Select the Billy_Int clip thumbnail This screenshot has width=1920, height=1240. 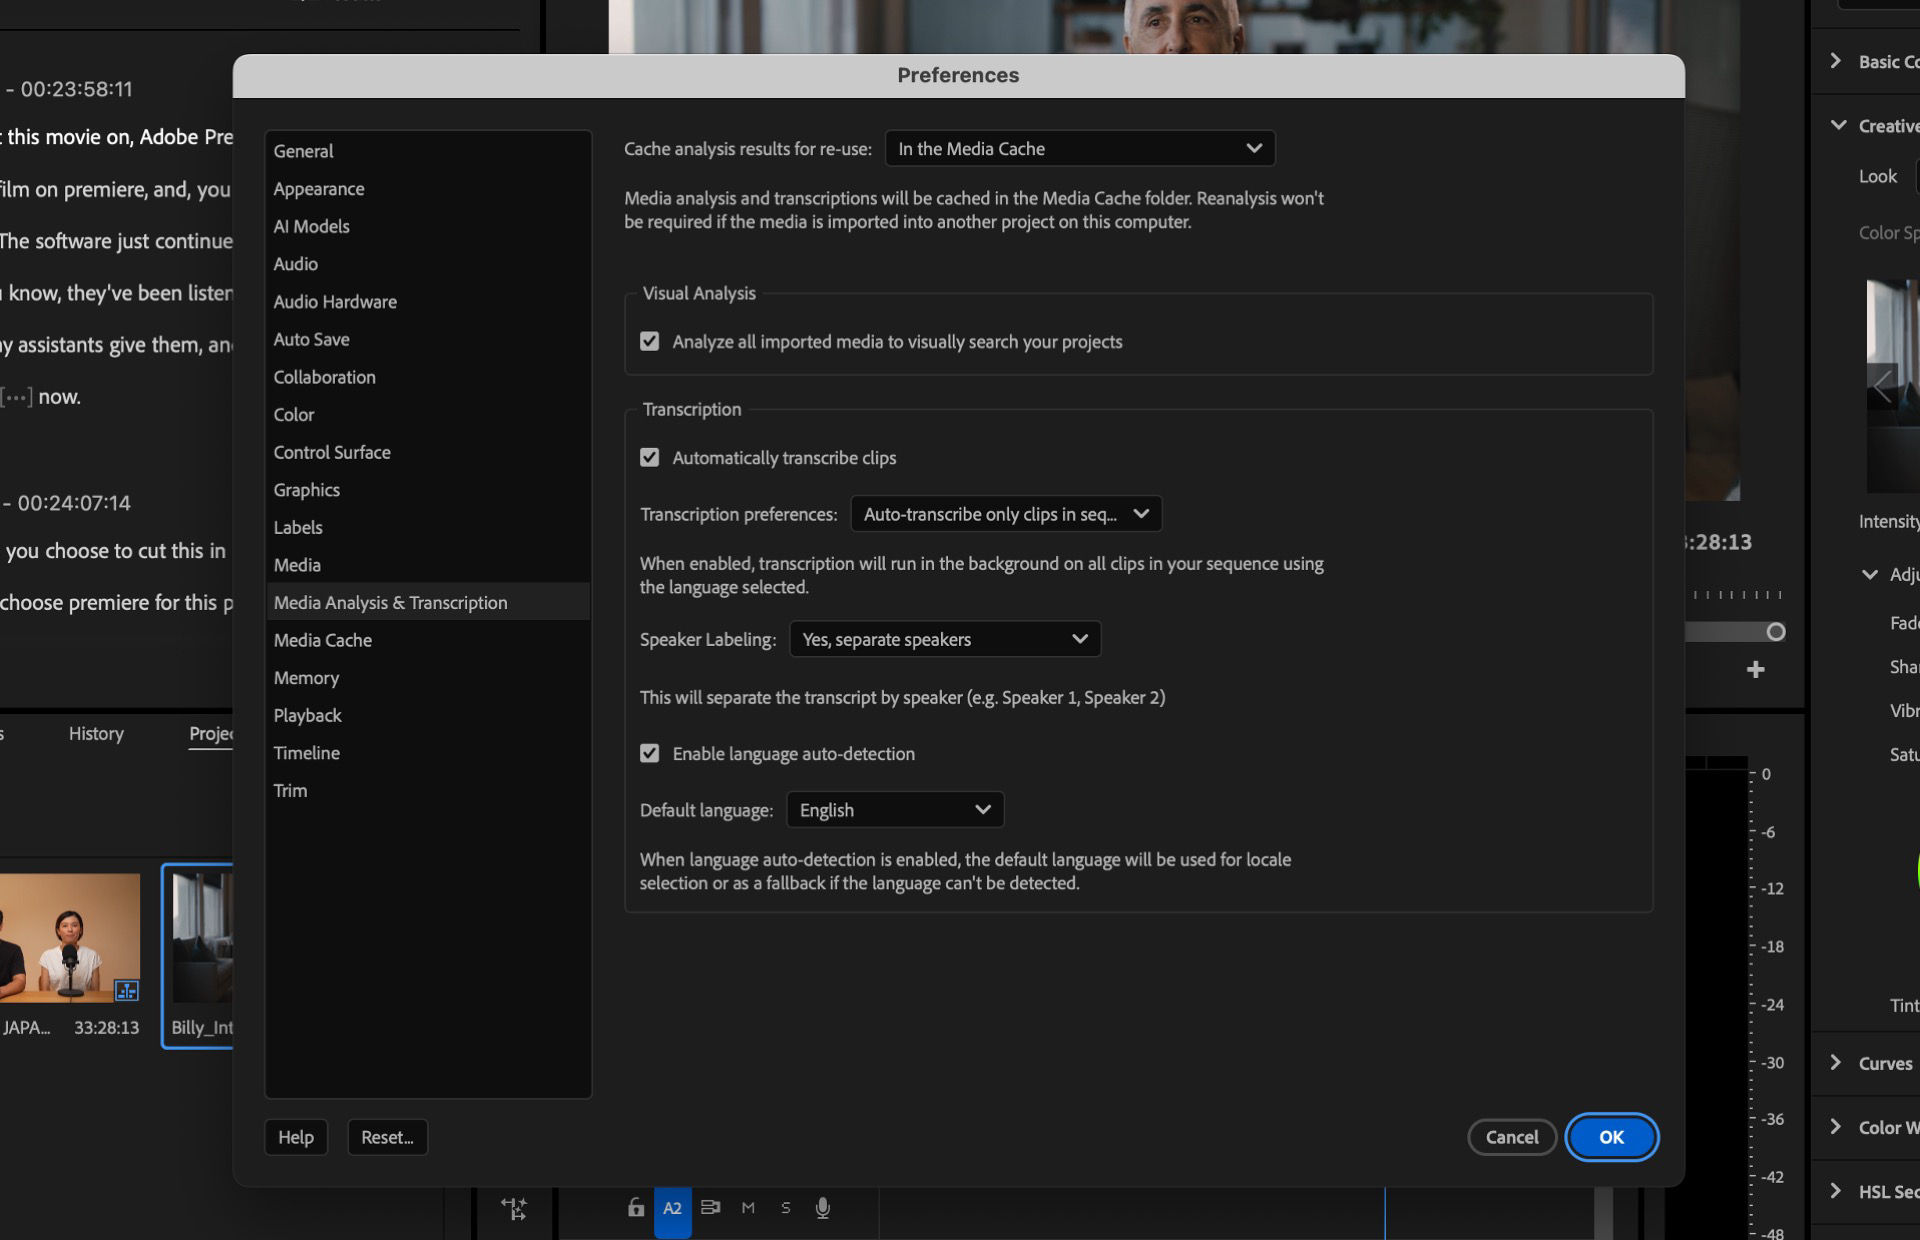[x=203, y=940]
